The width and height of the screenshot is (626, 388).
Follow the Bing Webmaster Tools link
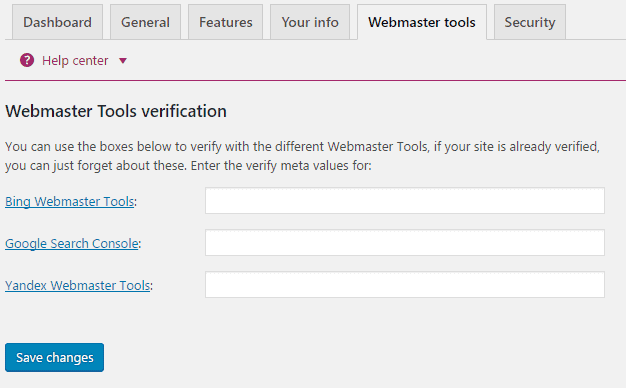tap(69, 202)
